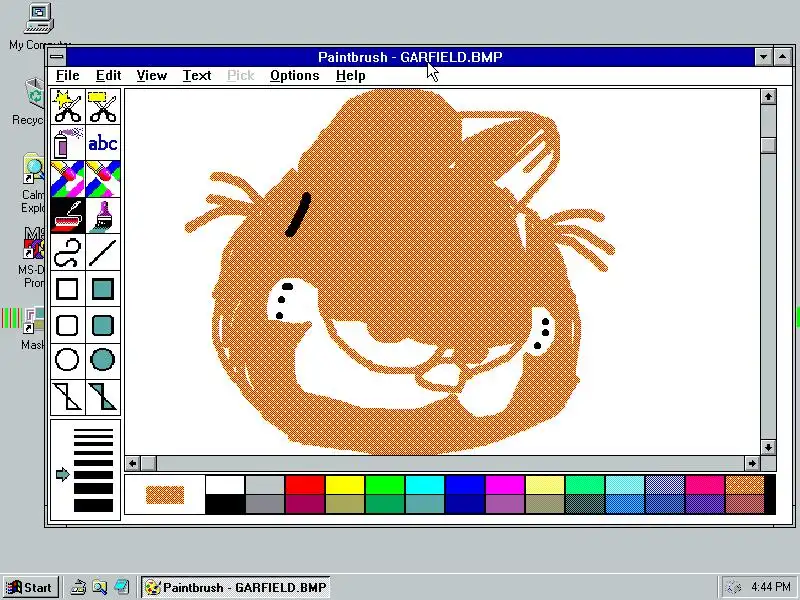The width and height of the screenshot is (800, 600).
Task: Click the horizontal scrollbar left arrow
Action: 133,463
